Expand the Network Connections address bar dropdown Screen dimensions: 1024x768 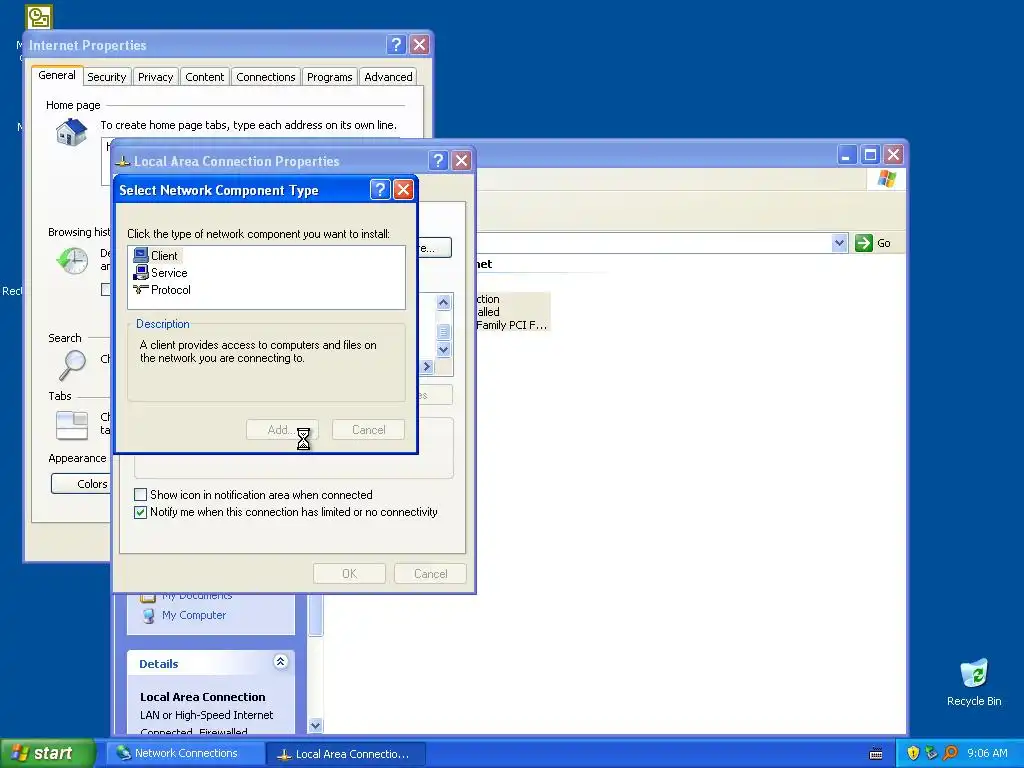[x=839, y=243]
